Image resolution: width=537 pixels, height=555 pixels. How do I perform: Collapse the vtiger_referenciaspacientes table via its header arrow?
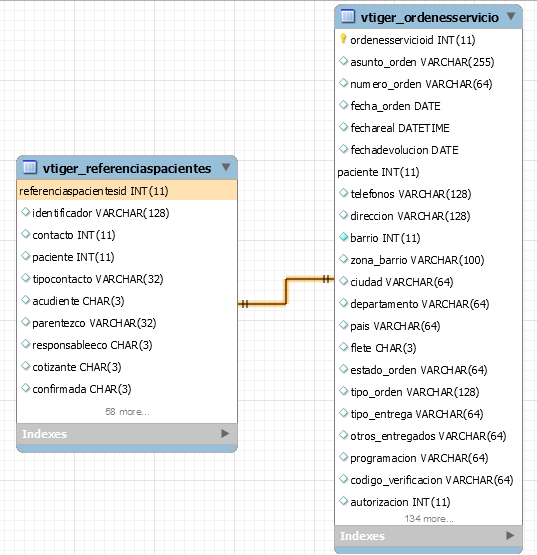pyautogui.click(x=226, y=167)
